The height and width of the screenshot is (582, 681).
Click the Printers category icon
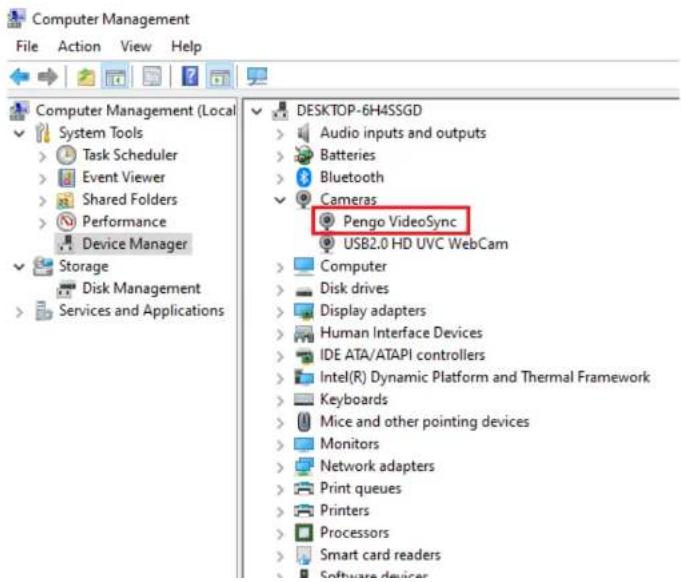coord(304,511)
